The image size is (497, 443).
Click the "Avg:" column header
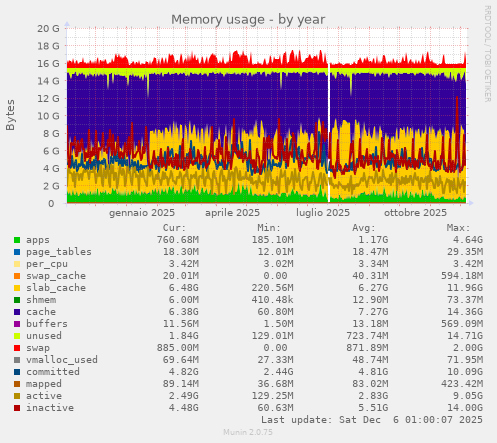pos(364,228)
